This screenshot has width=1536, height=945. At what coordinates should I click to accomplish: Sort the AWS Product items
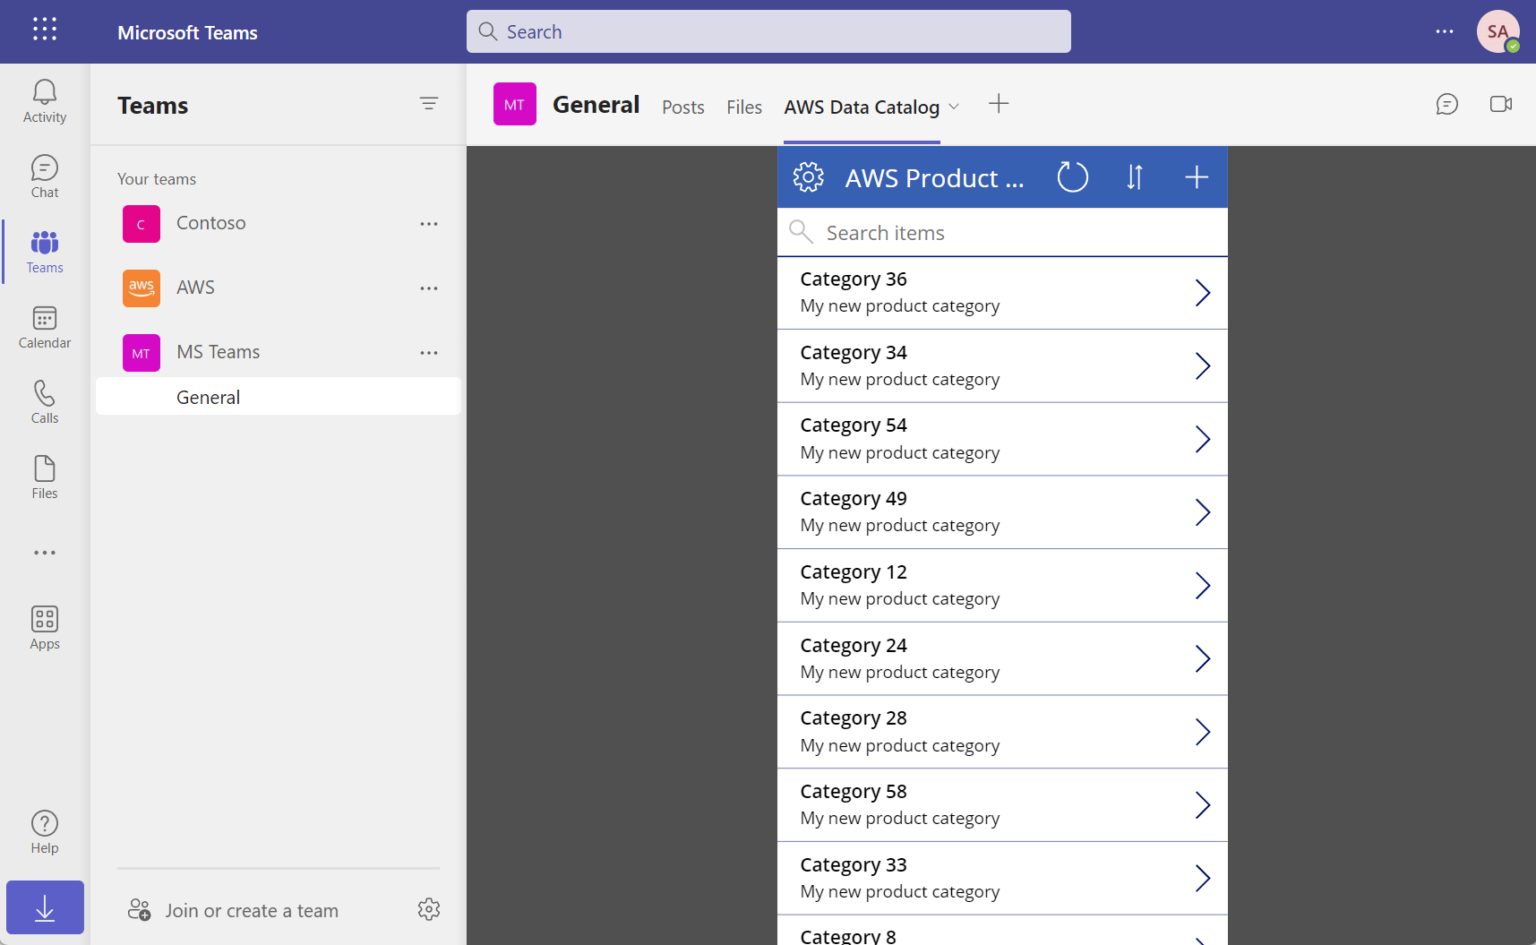coord(1134,177)
